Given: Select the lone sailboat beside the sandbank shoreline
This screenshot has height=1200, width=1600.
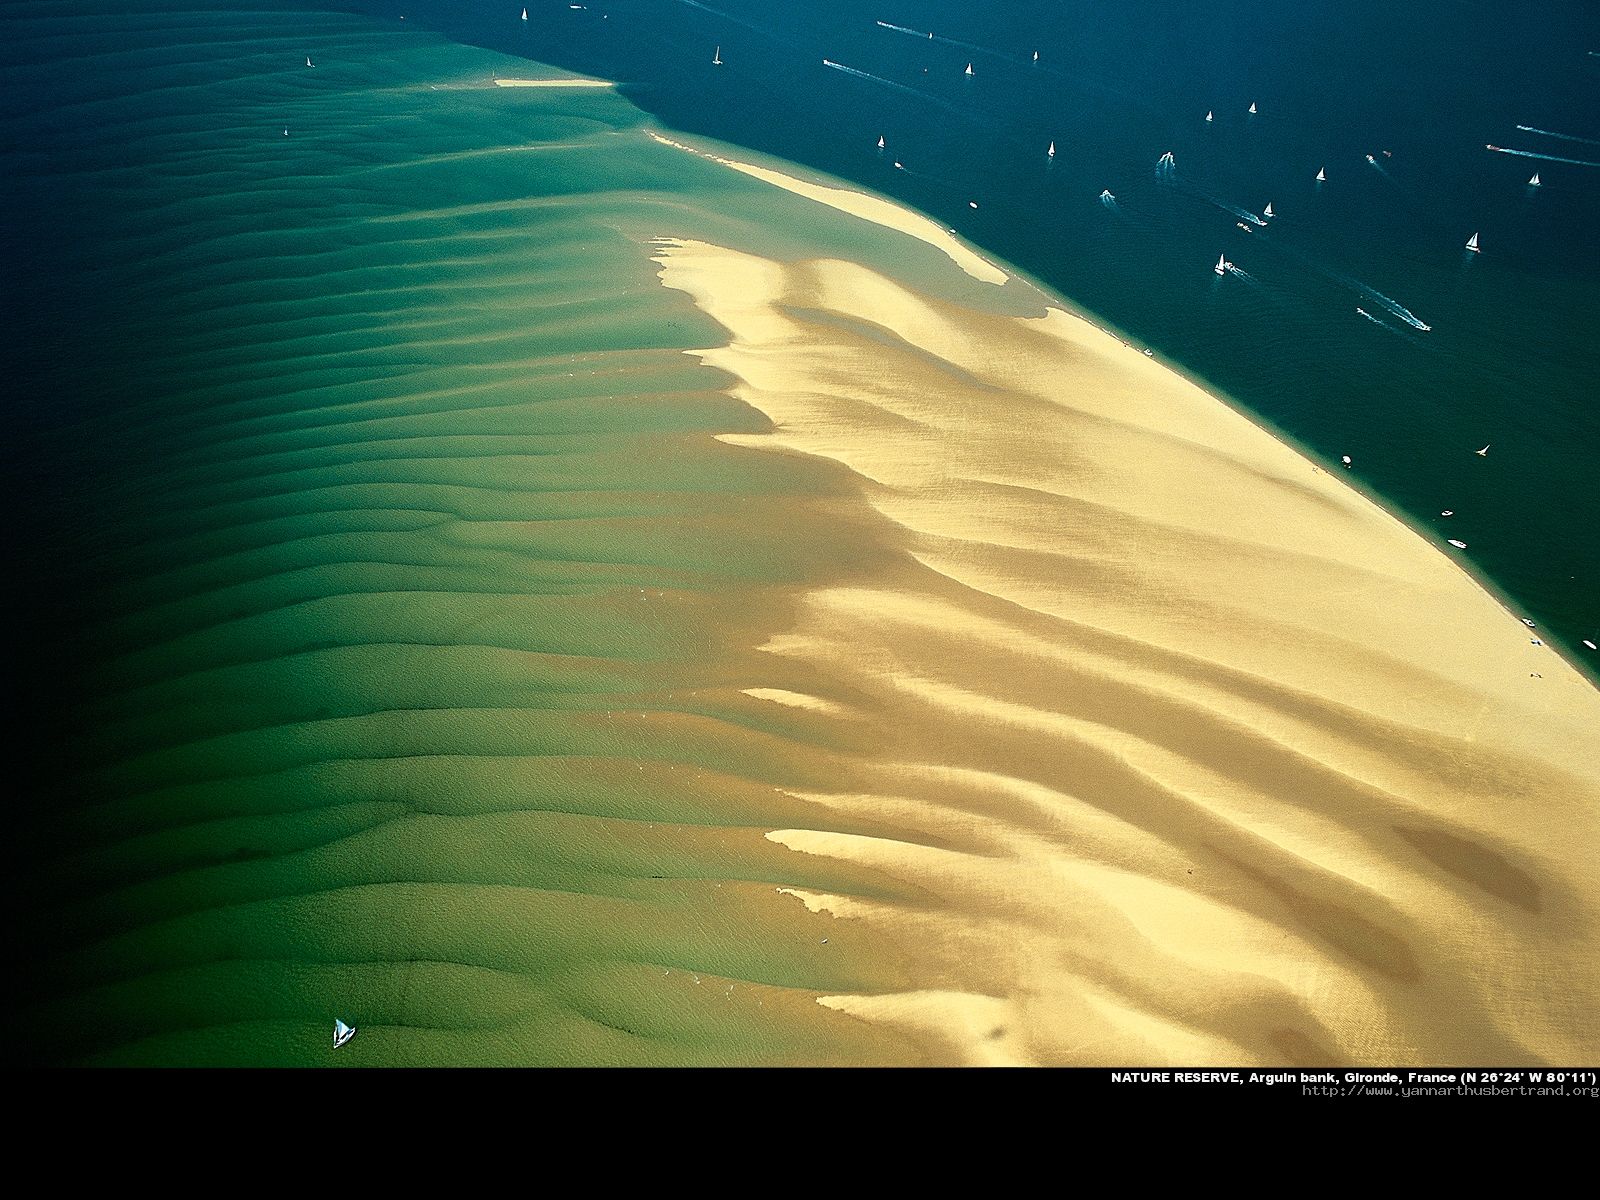Looking at the screenshot, I should click(x=1483, y=450).
